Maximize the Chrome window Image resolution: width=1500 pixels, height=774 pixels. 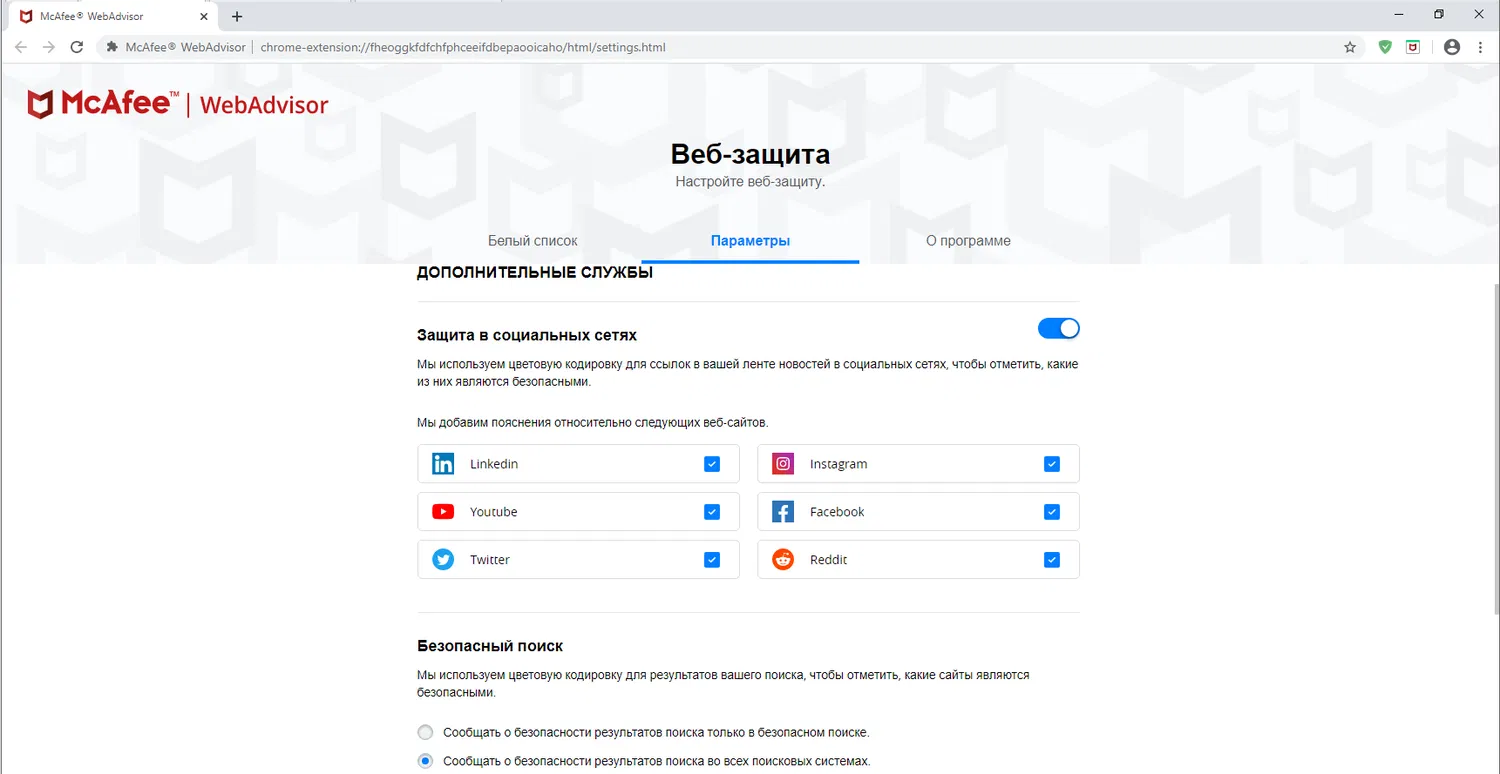tap(1439, 14)
